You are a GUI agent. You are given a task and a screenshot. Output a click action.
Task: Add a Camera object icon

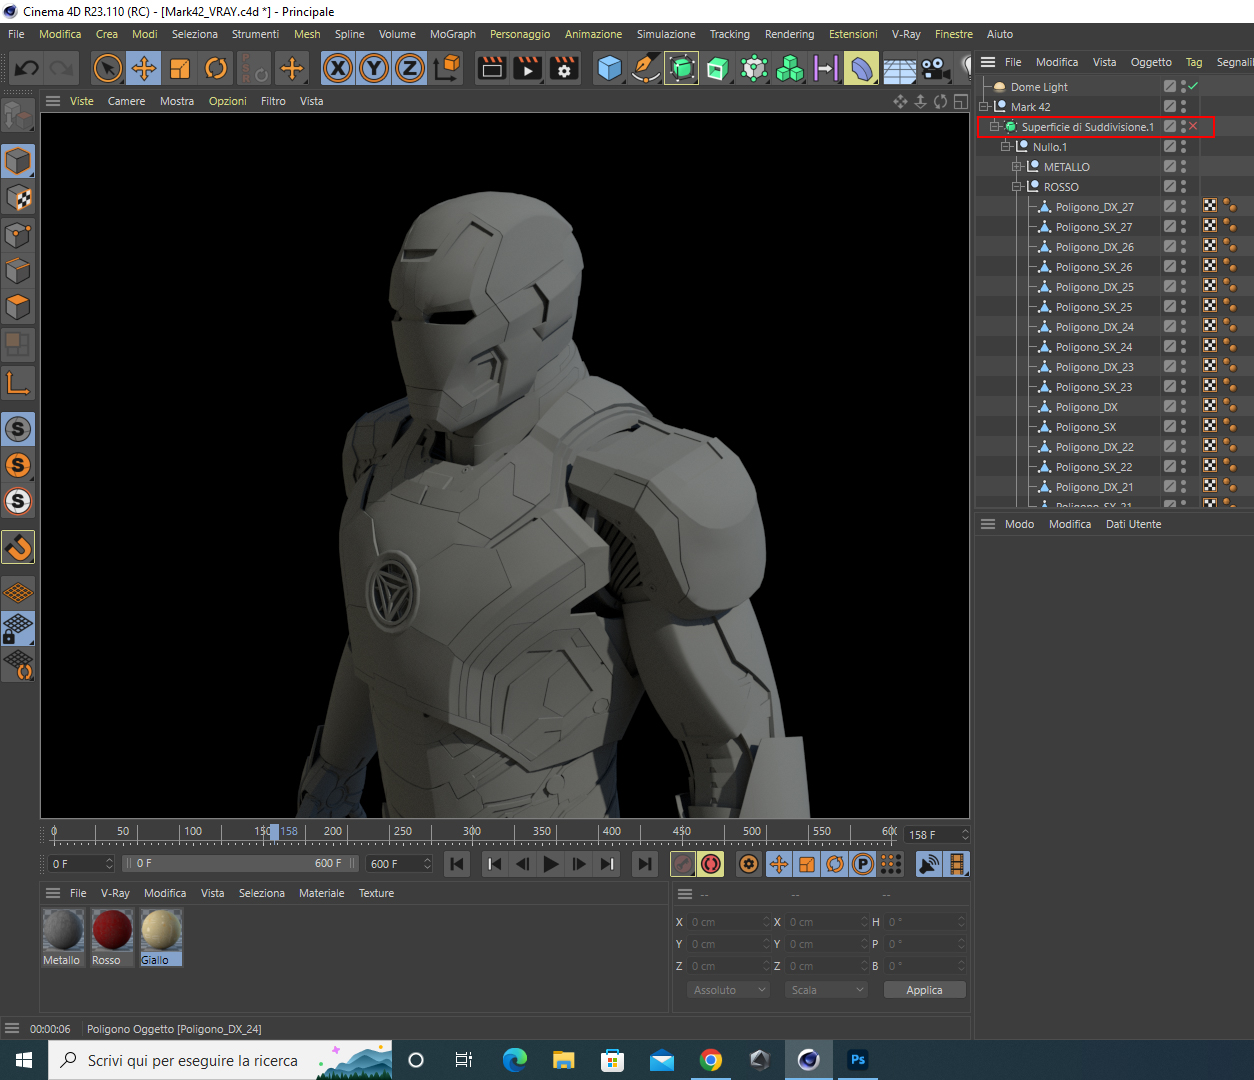(x=935, y=69)
